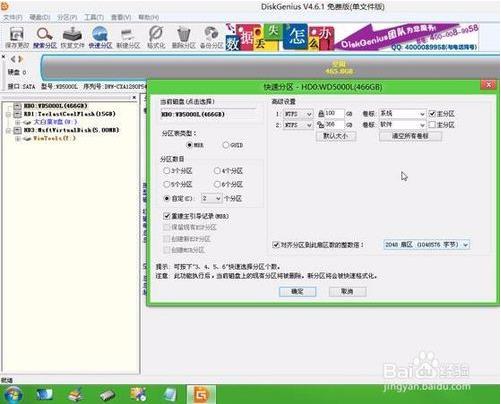Viewport: 501px width, 404px height.
Task: Open the 查看(V) menu
Action: [x=121, y=17]
